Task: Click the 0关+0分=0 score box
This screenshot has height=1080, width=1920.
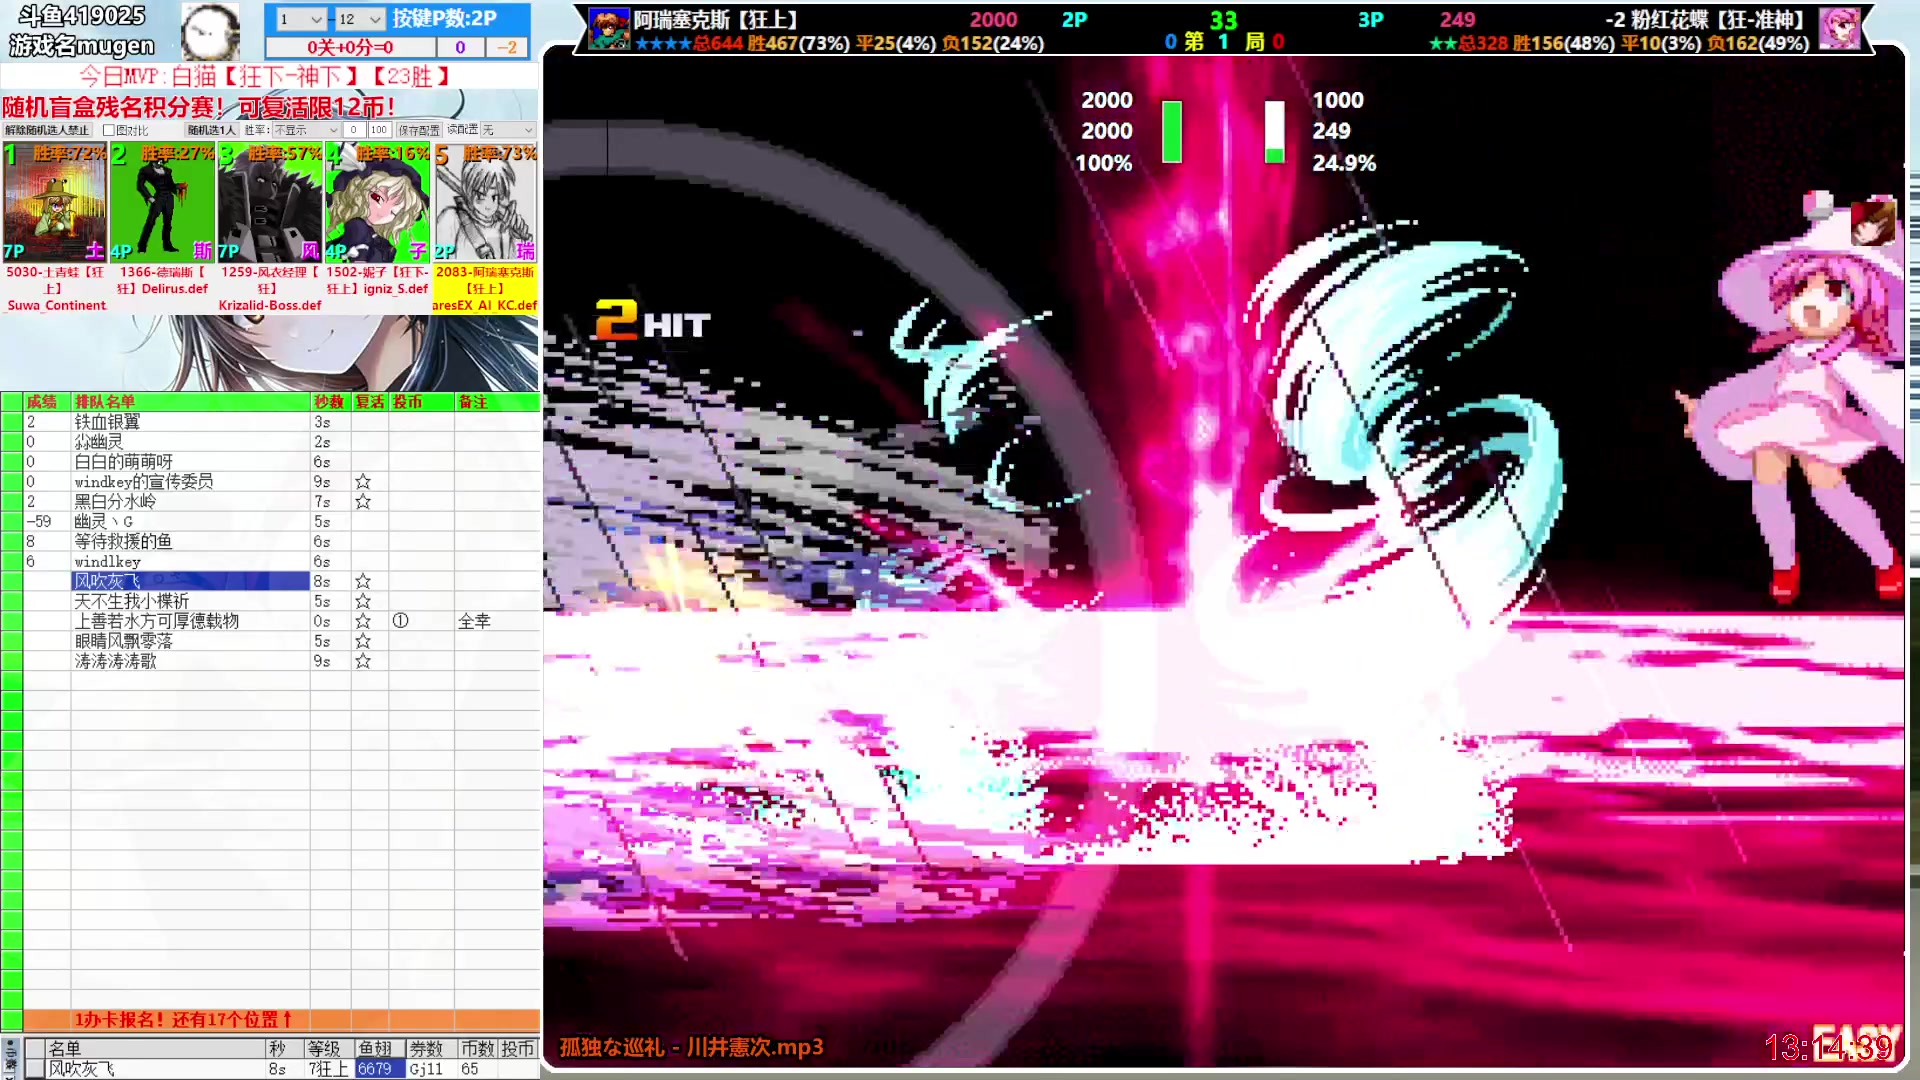Action: point(350,47)
